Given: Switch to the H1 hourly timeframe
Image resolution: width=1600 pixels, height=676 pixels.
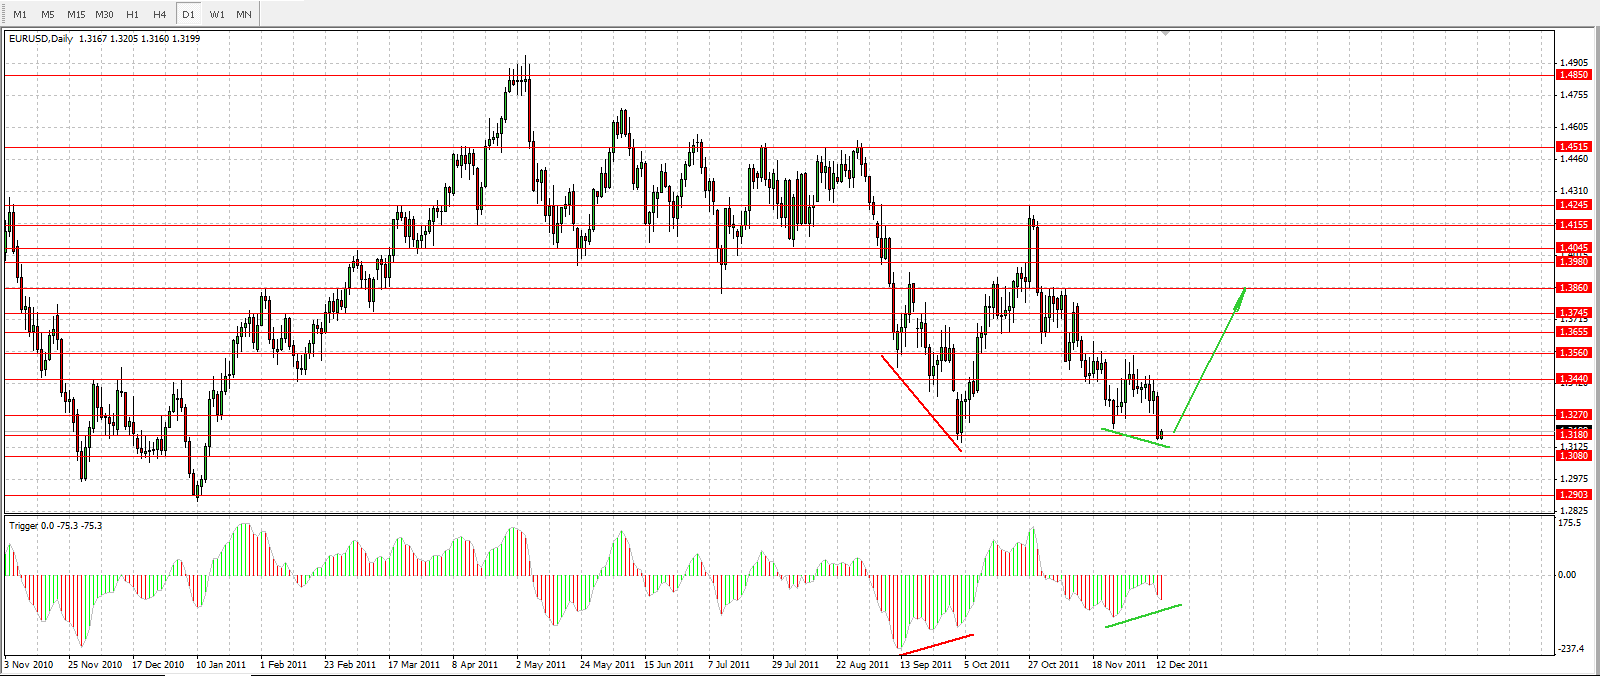Looking at the screenshot, I should tap(132, 14).
